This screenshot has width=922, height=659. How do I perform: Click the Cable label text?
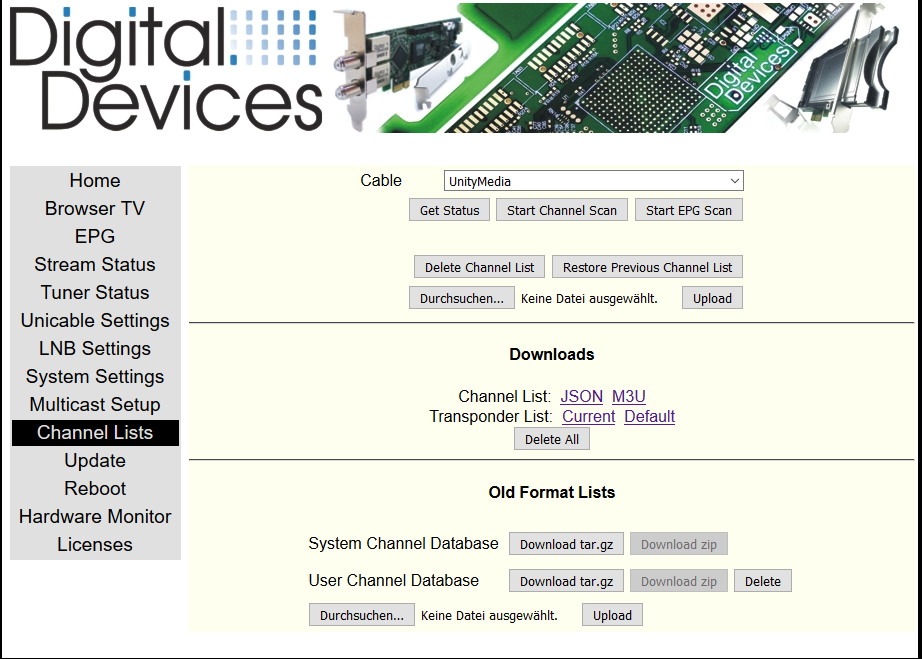(381, 180)
